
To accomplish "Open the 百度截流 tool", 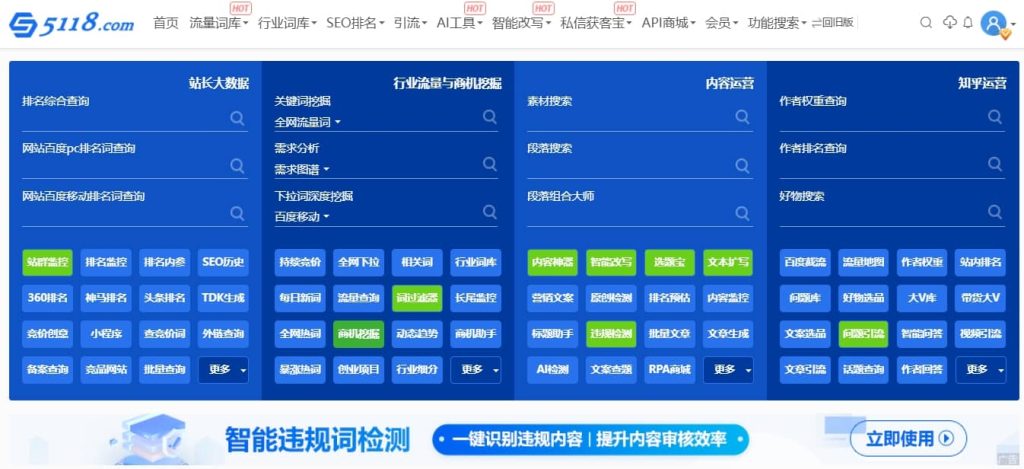I will pos(805,262).
